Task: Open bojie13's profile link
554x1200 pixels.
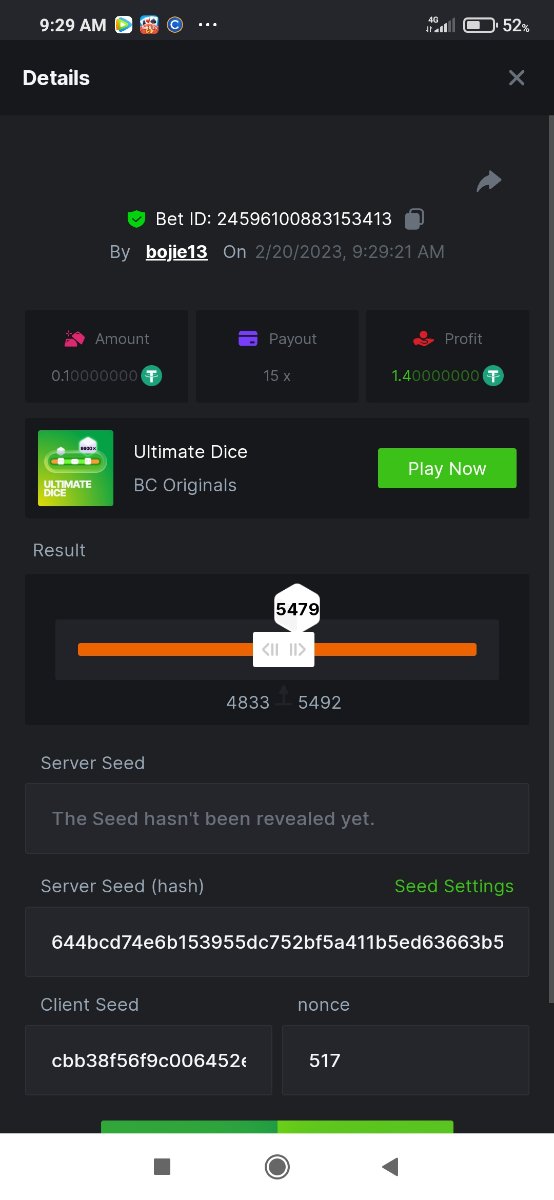Action: [177, 252]
